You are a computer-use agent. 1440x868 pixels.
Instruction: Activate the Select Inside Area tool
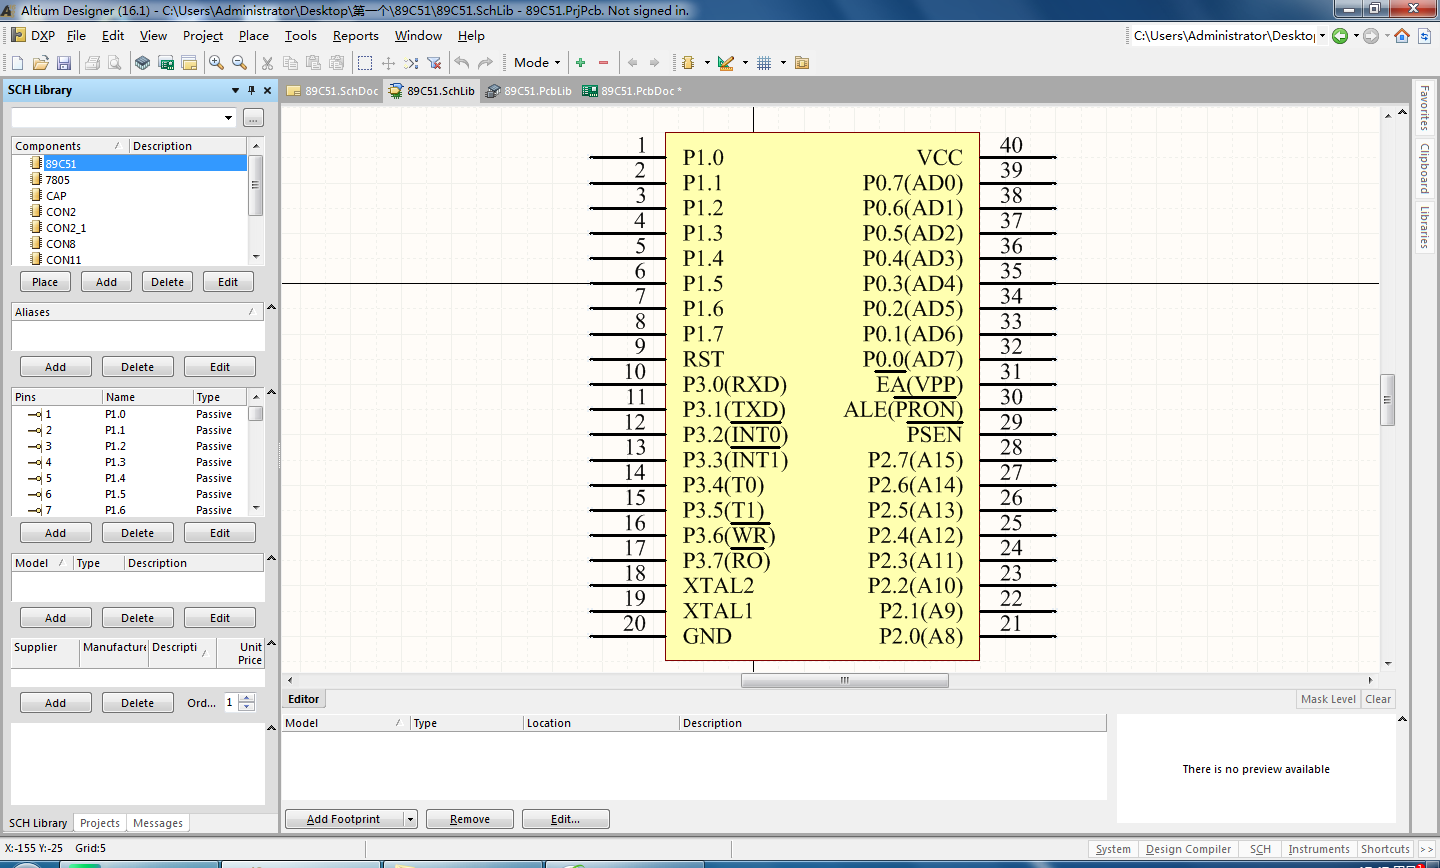(365, 63)
